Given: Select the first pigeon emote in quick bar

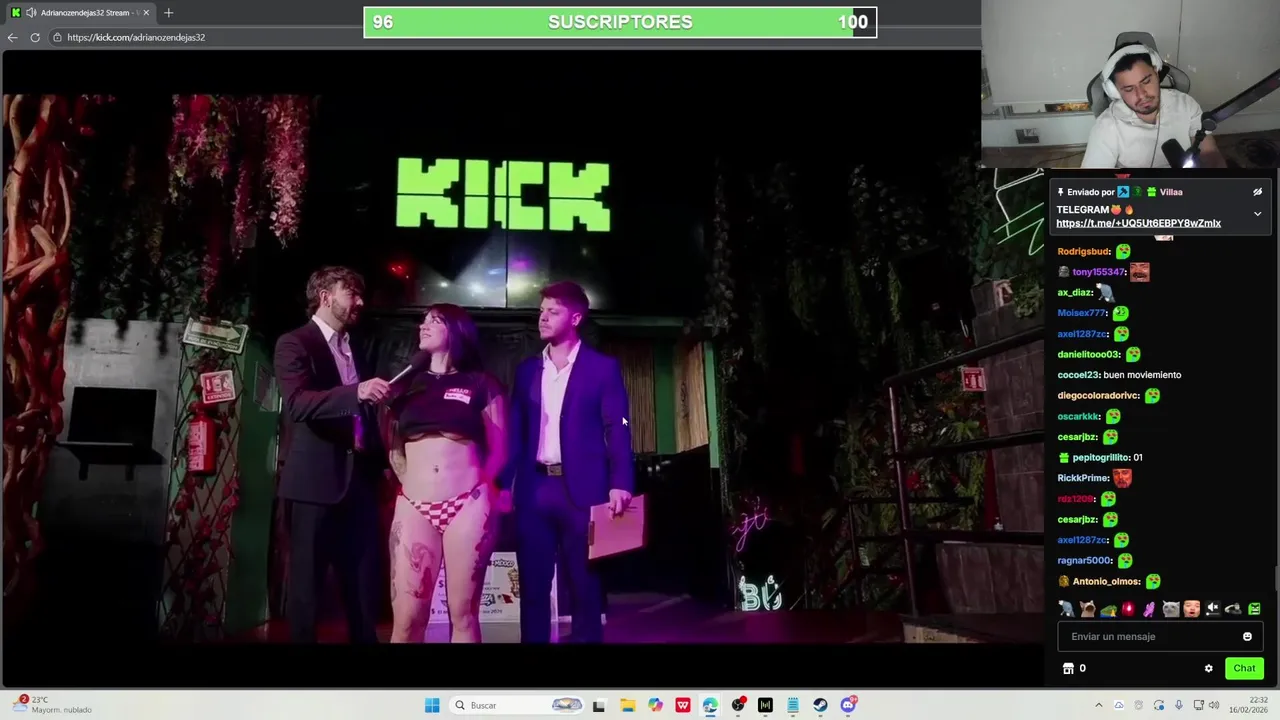Looking at the screenshot, I should coord(1067,608).
